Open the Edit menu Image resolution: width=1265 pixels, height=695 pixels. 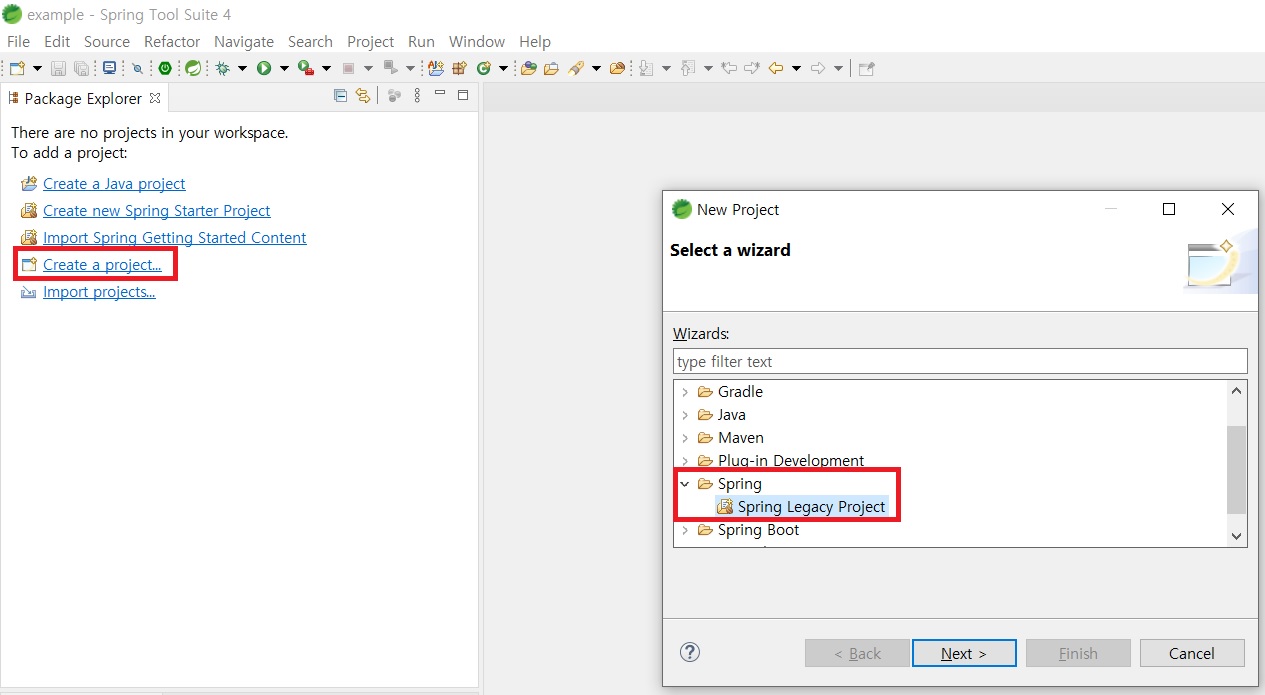pos(57,41)
